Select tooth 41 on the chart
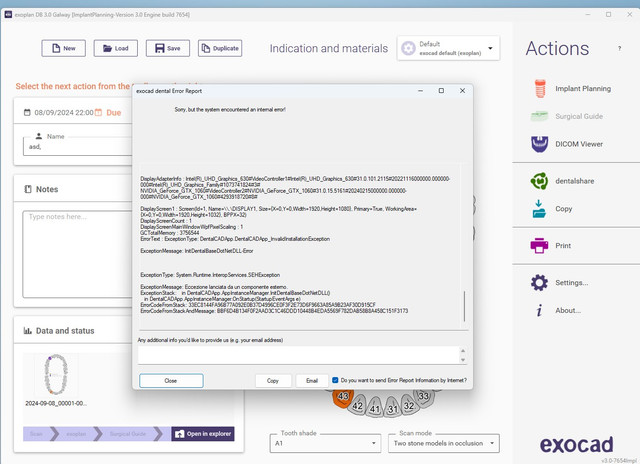The image size is (640, 464). tap(374, 408)
